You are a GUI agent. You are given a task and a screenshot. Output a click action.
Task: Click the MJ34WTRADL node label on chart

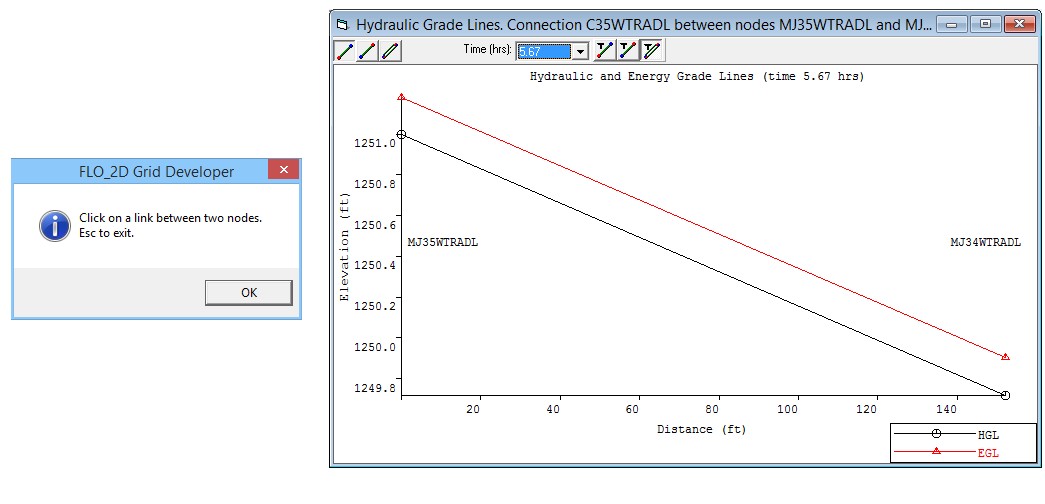985,242
